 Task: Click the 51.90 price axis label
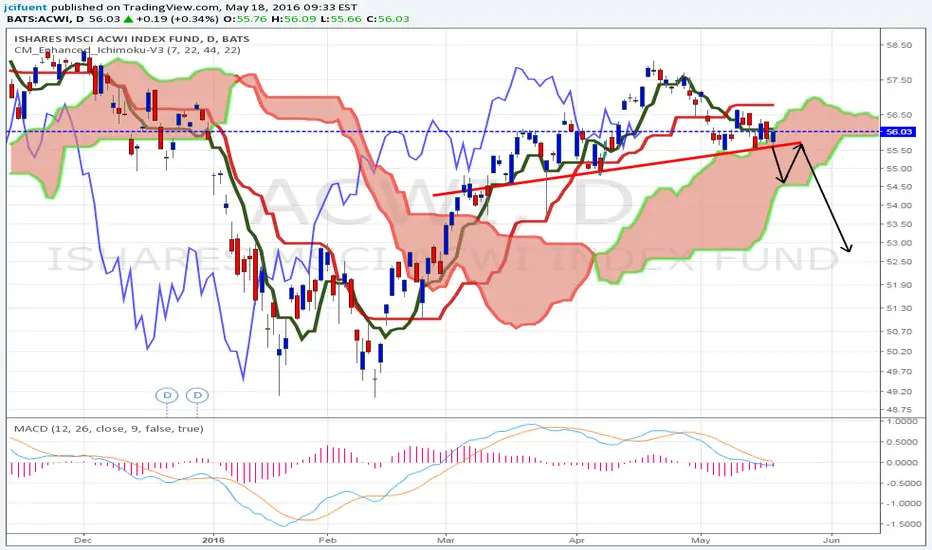coord(898,285)
